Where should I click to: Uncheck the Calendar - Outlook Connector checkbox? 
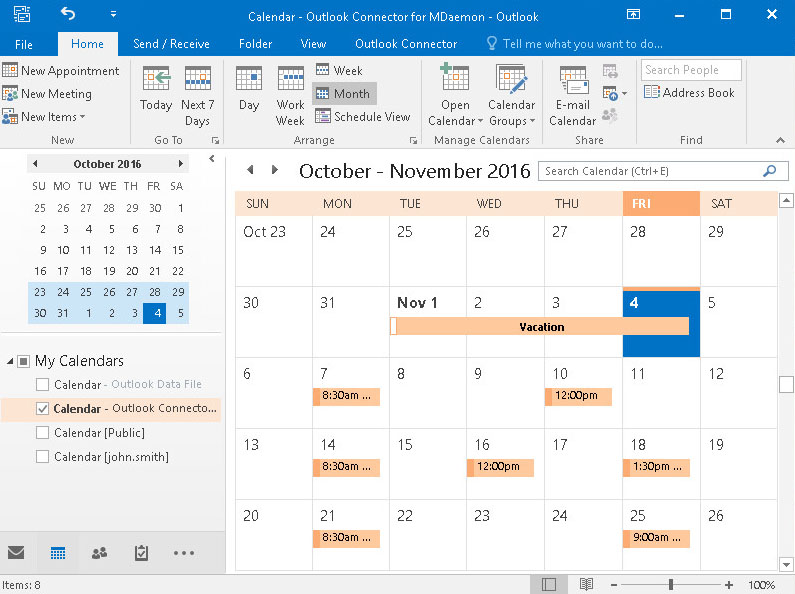[43, 409]
